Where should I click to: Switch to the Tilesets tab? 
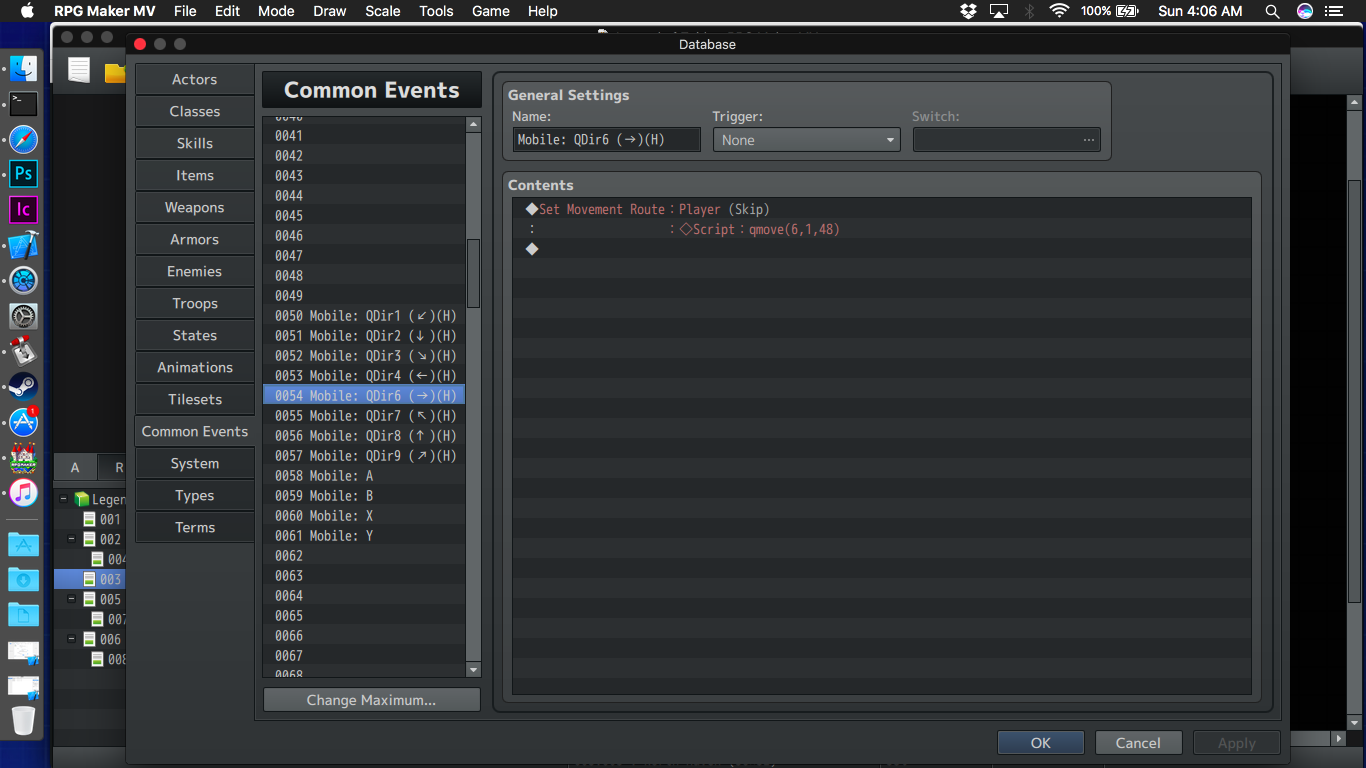tap(194, 399)
